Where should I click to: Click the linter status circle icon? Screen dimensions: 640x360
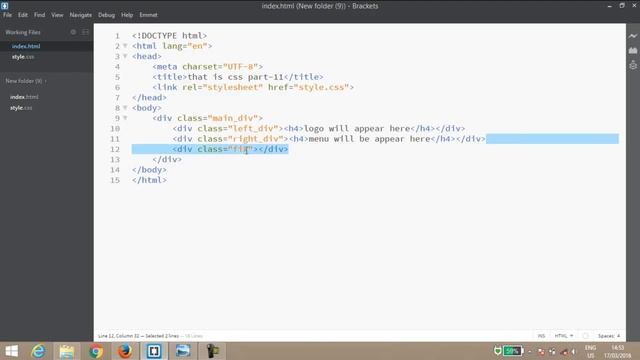[585, 336]
